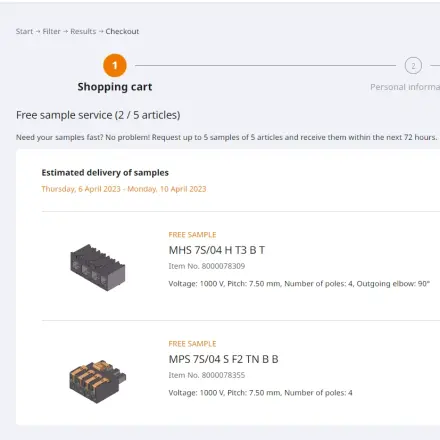Click the Start breadcrumb link
The height and width of the screenshot is (440, 440).
coord(24,31)
